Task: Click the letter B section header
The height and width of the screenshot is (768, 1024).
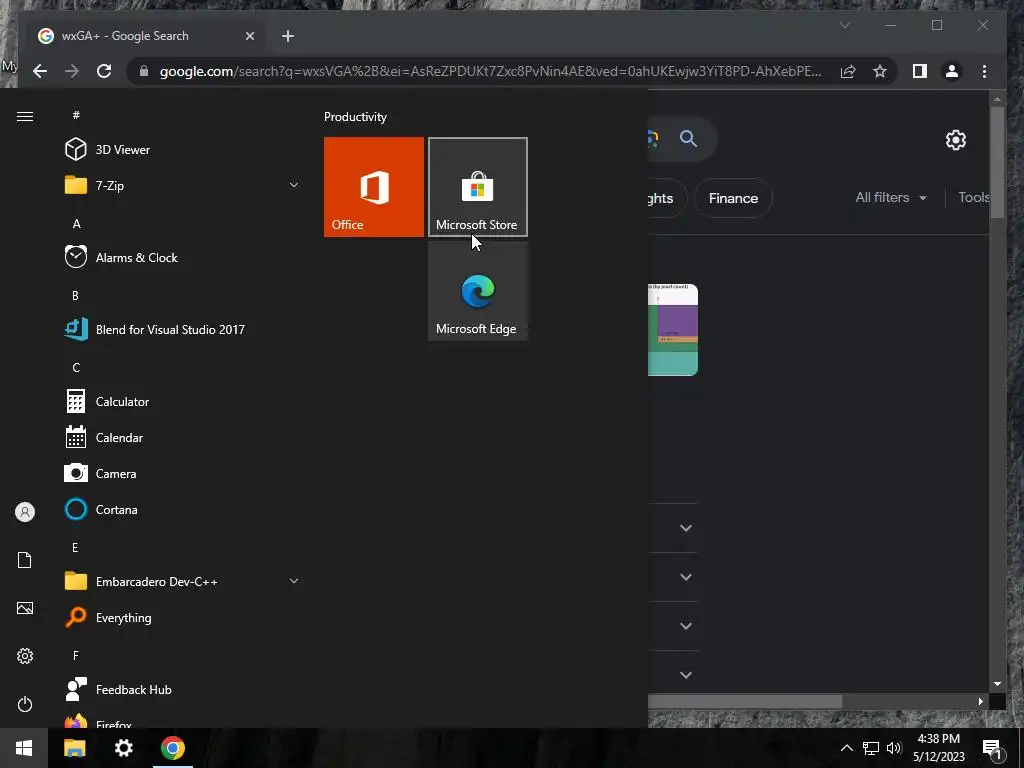Action: pos(75,295)
